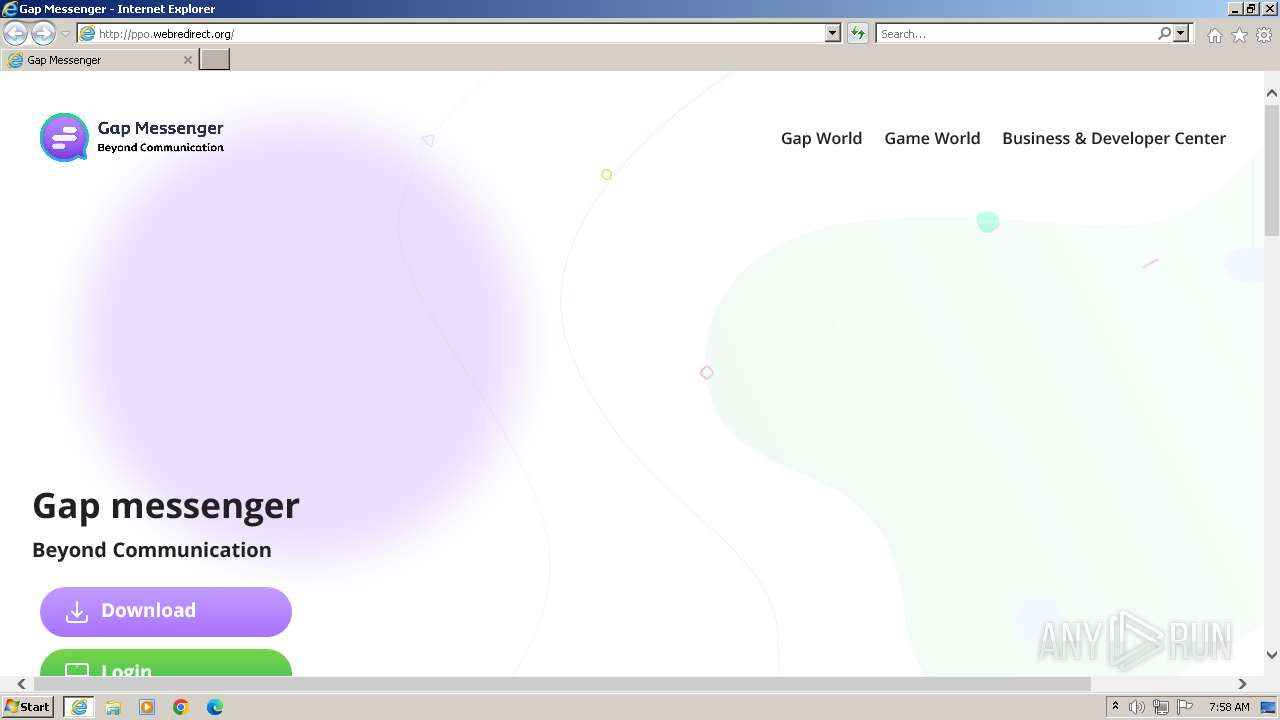The image size is (1280, 720).
Task: Click the horizontal scrollbar thumb
Action: 562,684
